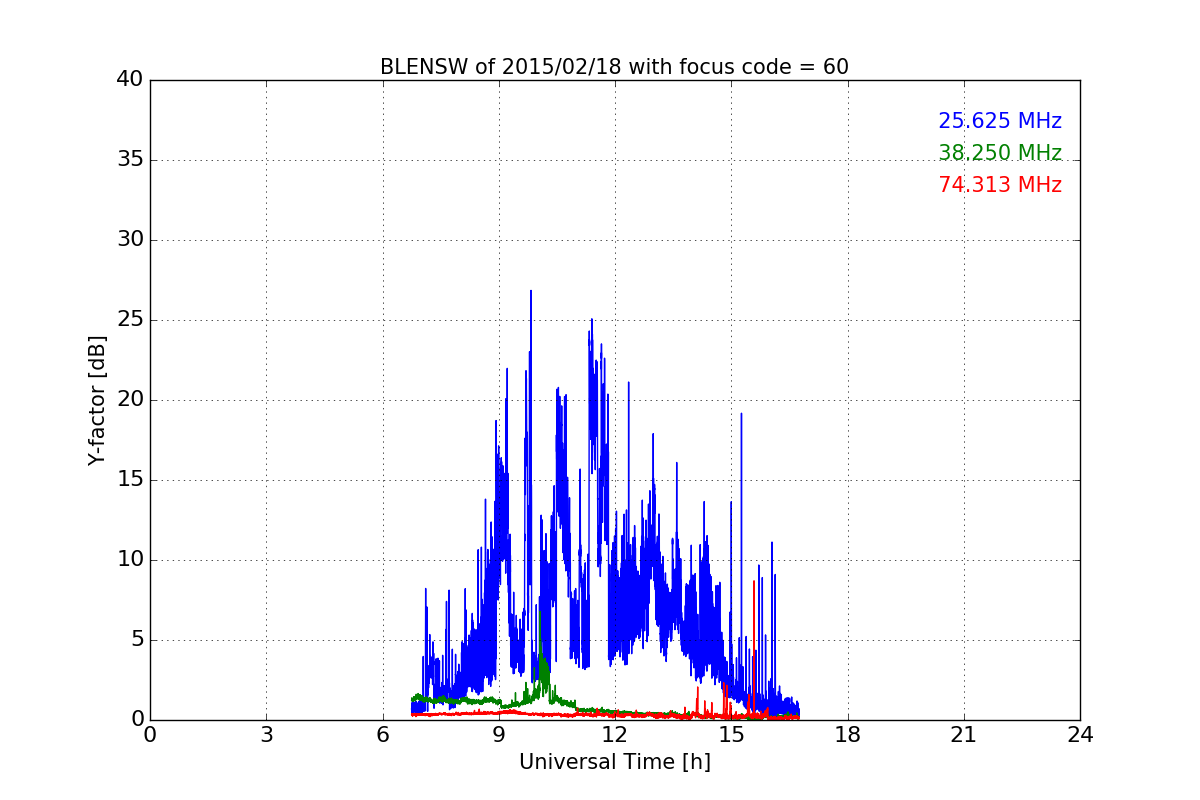
Task: Select the 38.250 MHz legend label
Action: pyautogui.click(x=1000, y=153)
